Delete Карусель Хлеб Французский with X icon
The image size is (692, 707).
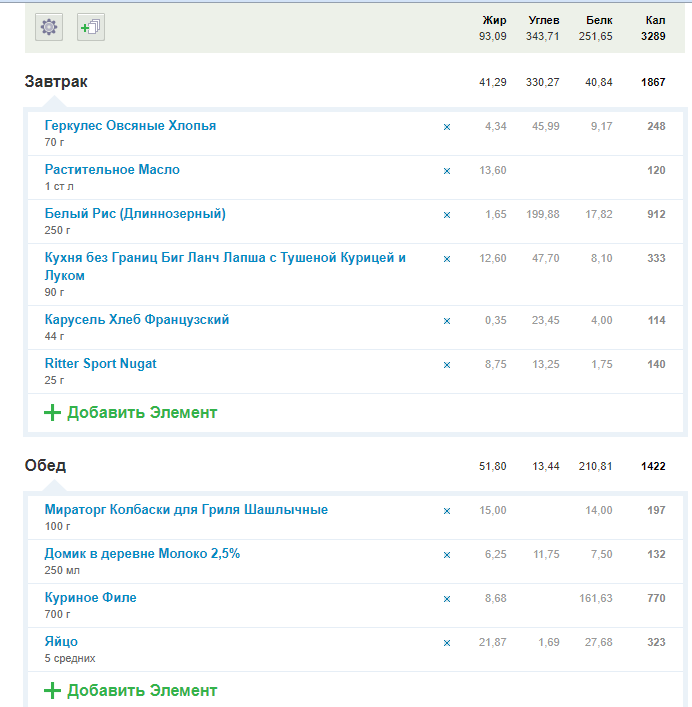[x=447, y=321]
